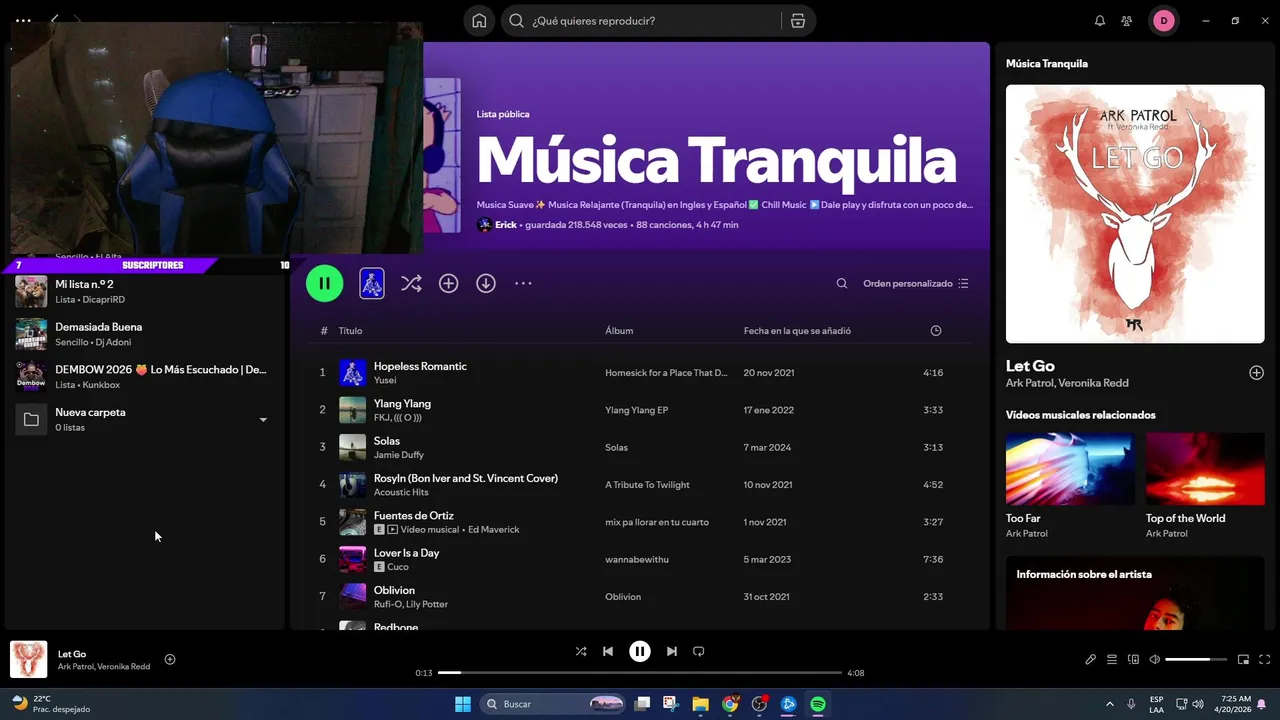The width and height of the screenshot is (1280, 720).
Task: Open artist Yusei link
Action: point(385,380)
